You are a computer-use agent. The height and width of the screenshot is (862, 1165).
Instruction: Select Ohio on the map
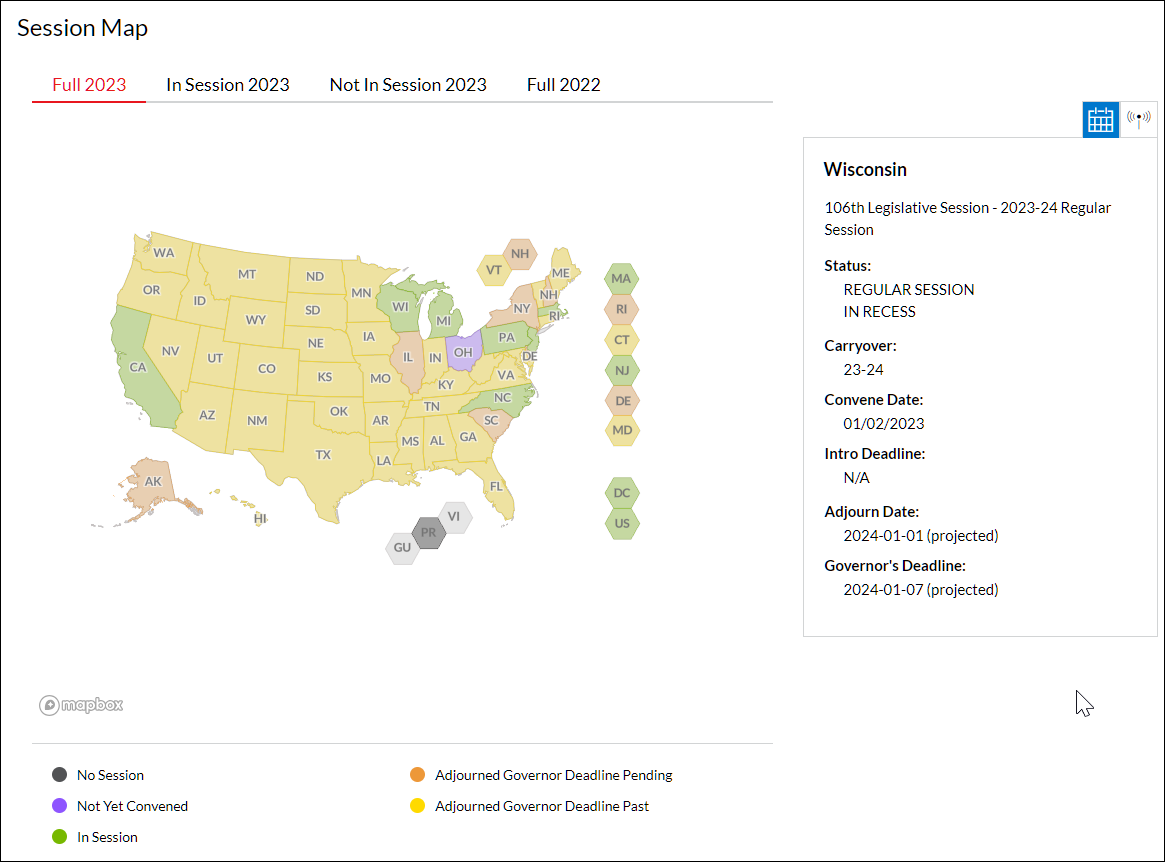pyautogui.click(x=463, y=352)
